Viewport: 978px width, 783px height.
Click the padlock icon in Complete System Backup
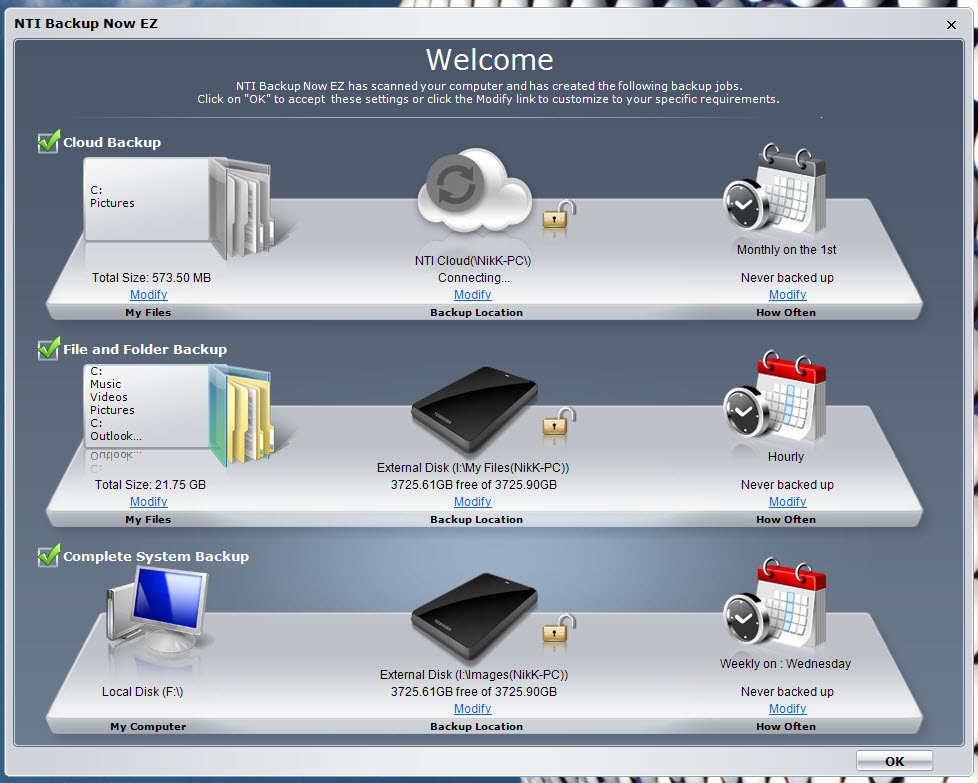coord(558,630)
